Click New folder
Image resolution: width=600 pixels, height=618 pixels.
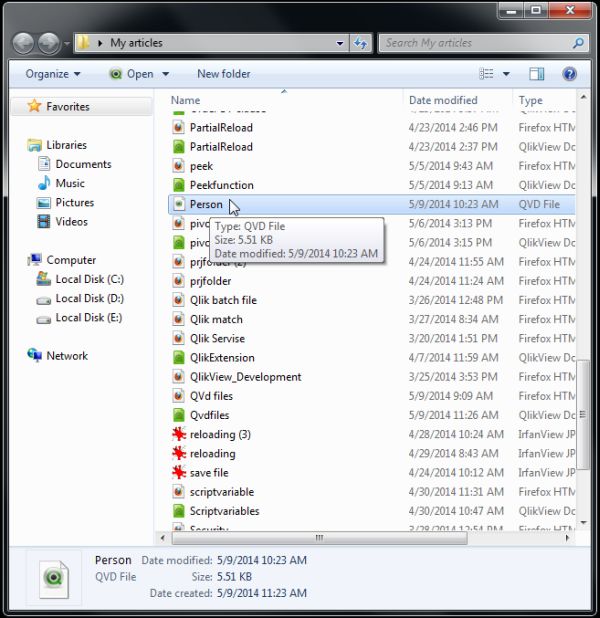pyautogui.click(x=224, y=74)
